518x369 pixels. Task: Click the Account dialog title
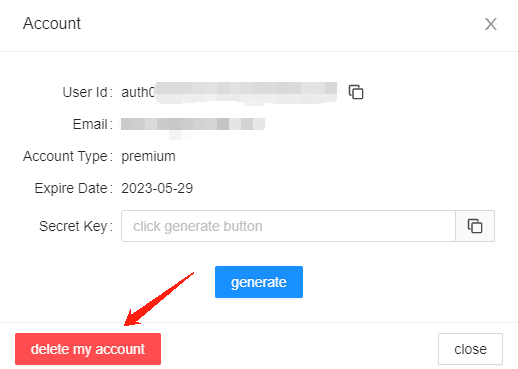52,24
